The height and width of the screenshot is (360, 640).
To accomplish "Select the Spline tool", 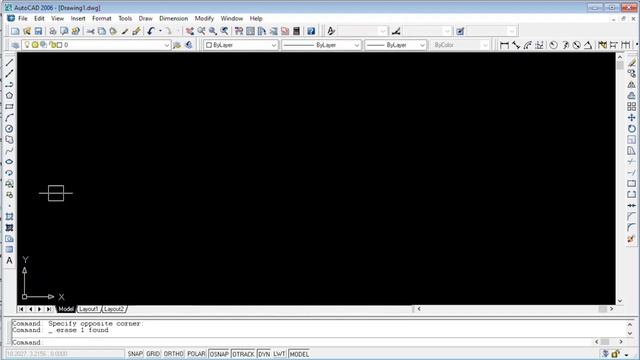I will pos(9,151).
